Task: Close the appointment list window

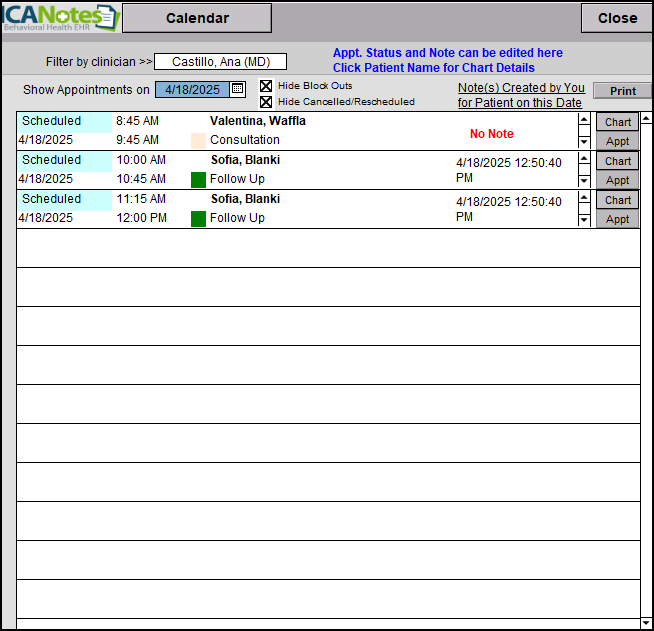Action: point(617,18)
